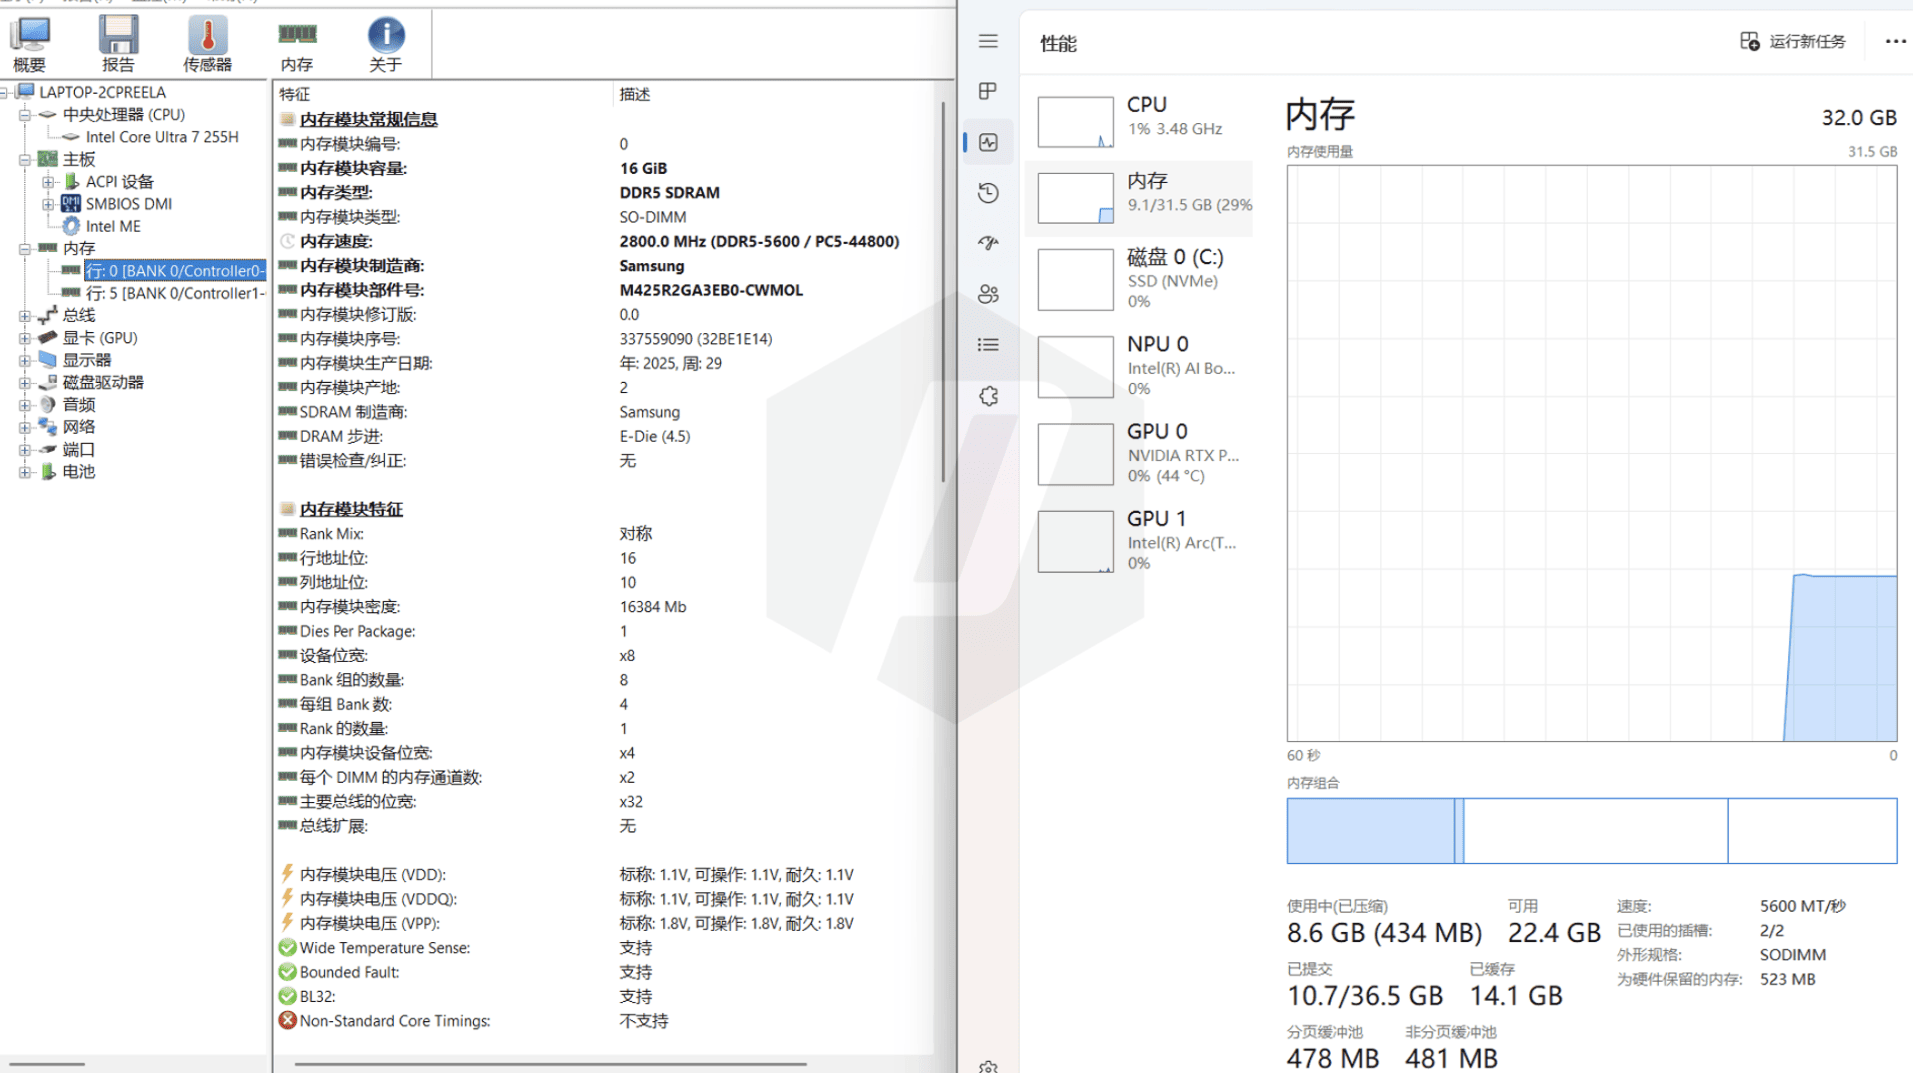
Task: Open the users page icon in sidebar
Action: click(x=988, y=294)
